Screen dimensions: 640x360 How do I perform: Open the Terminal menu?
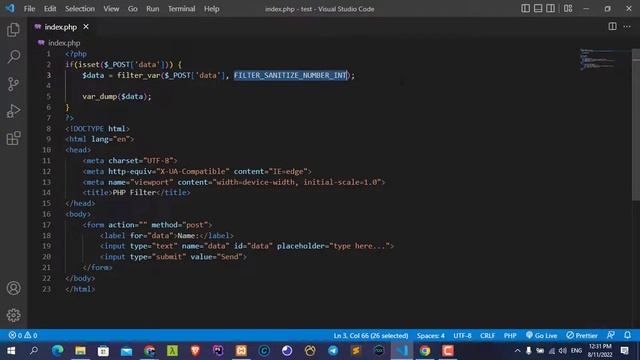(182, 9)
